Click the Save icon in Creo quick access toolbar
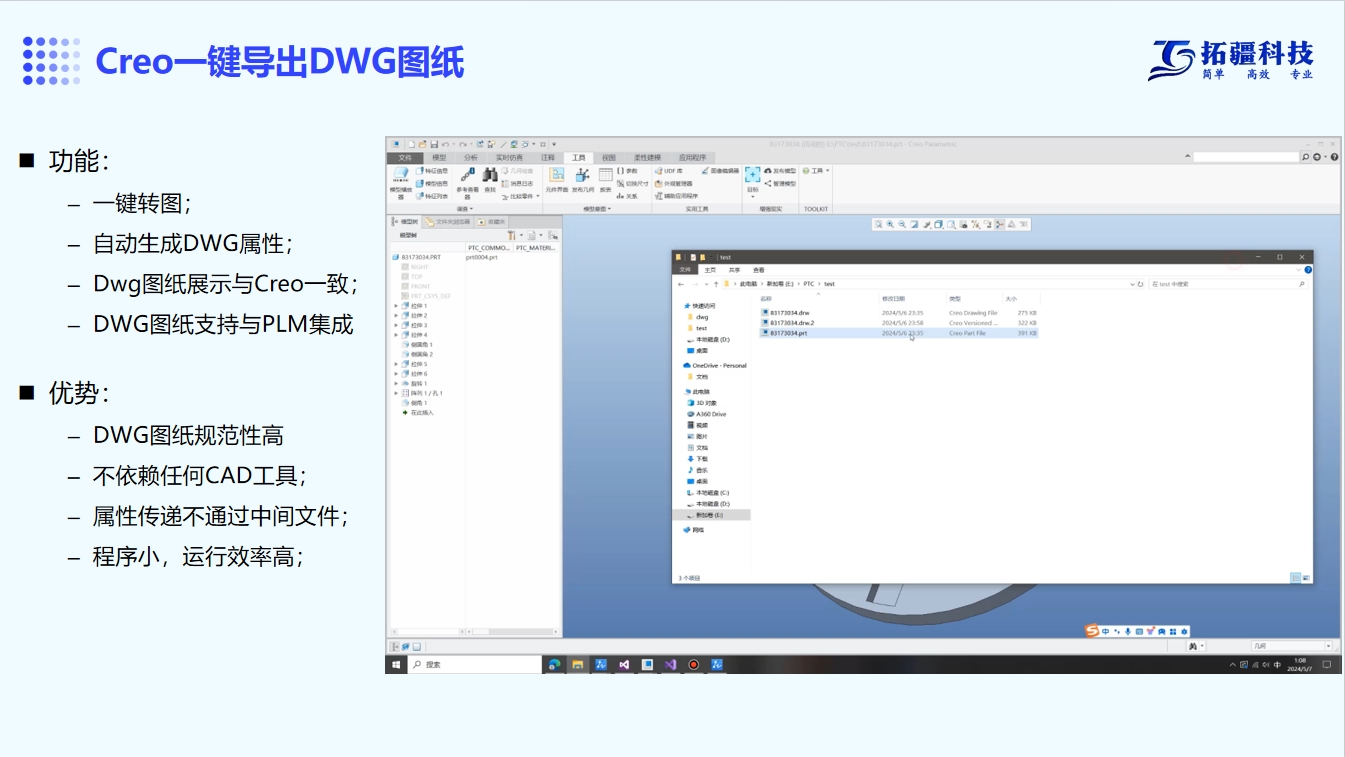The width and height of the screenshot is (1345, 757). pos(433,144)
